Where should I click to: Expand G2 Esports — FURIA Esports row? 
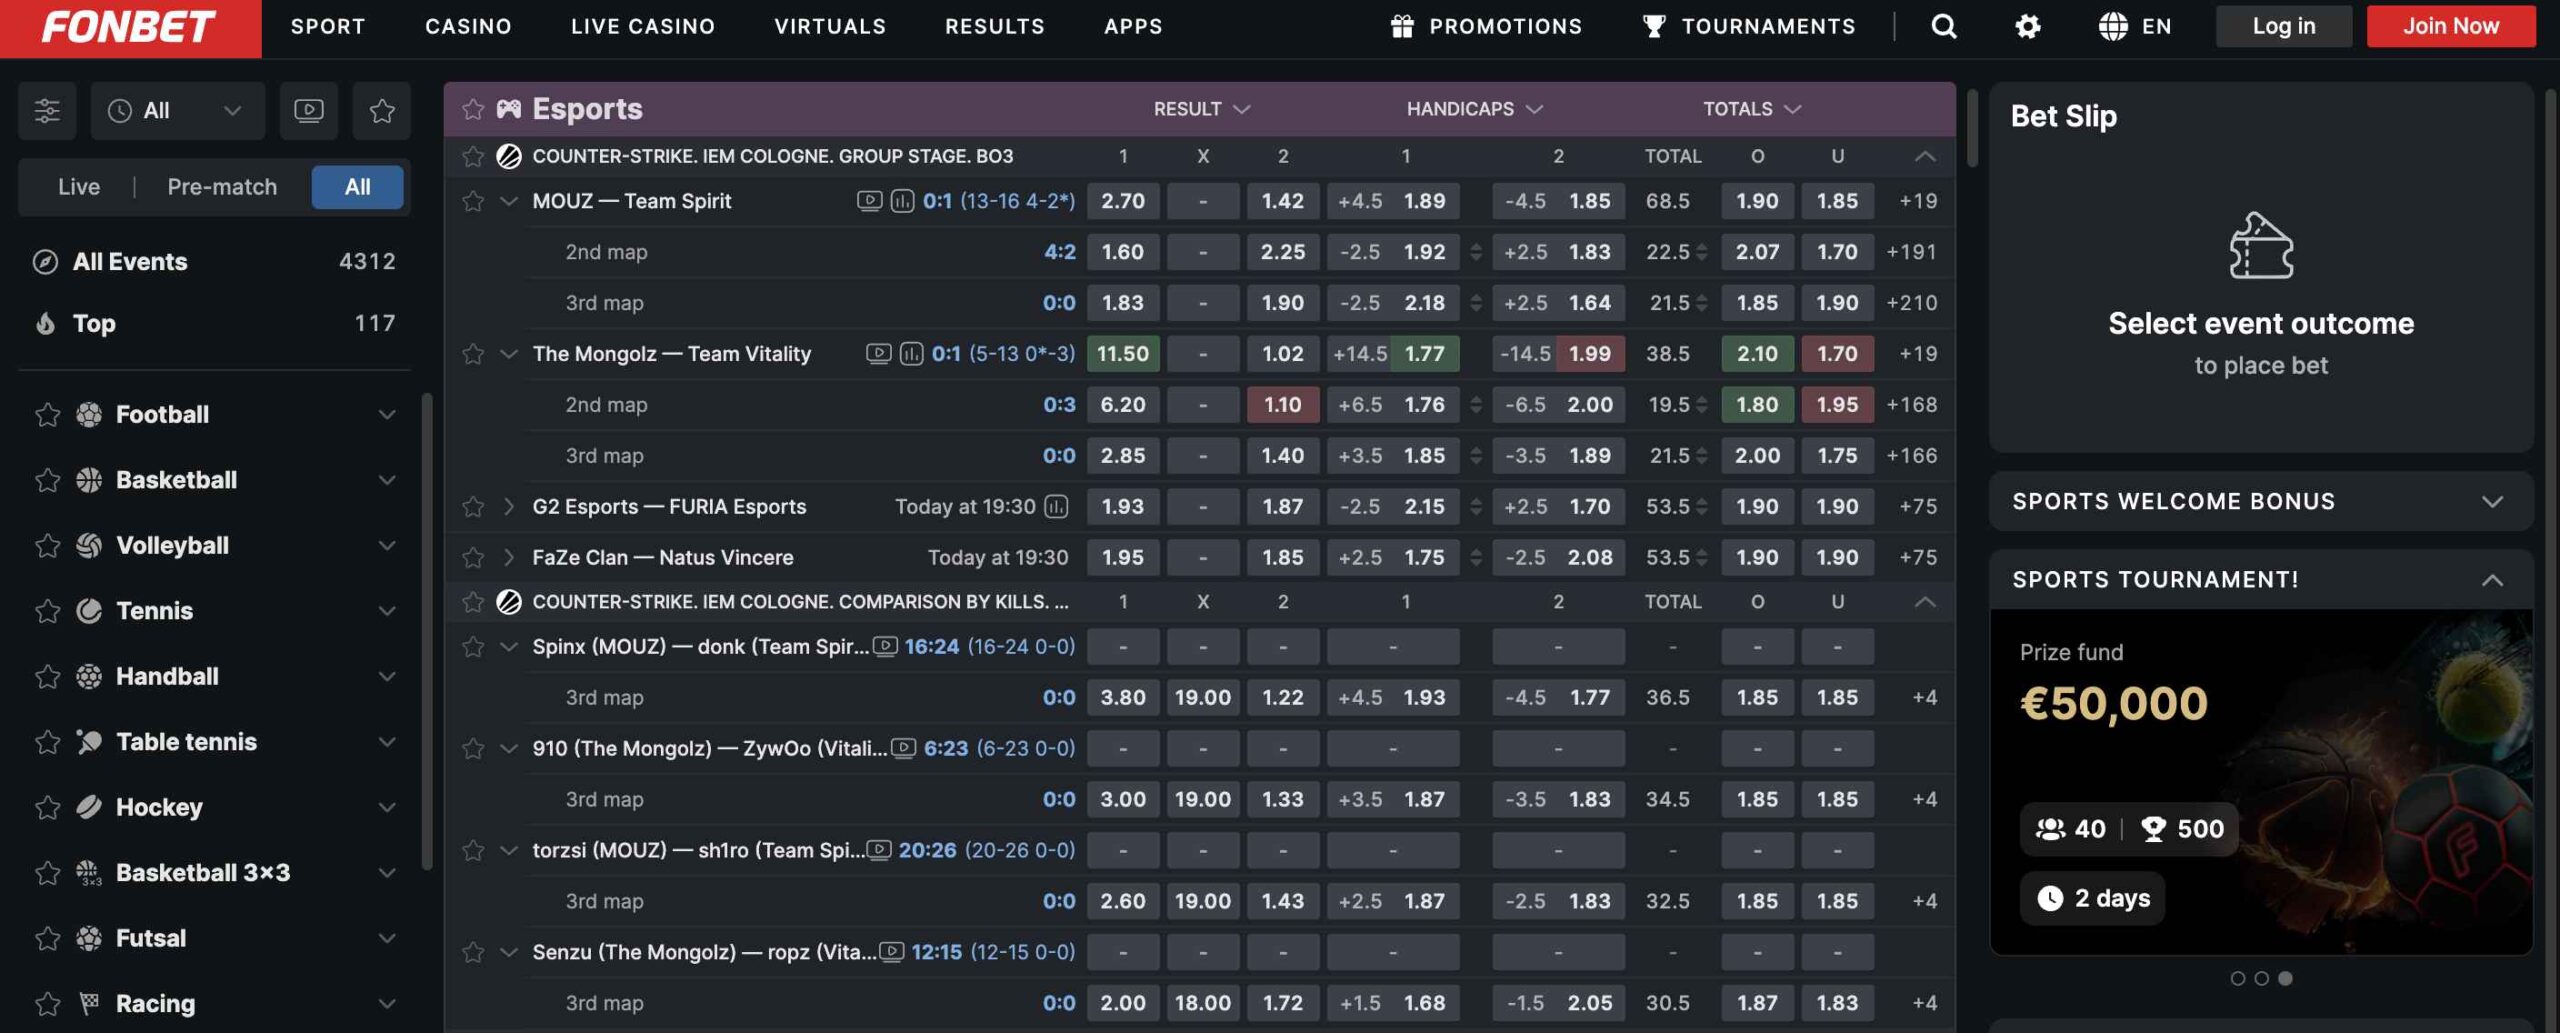click(x=509, y=506)
